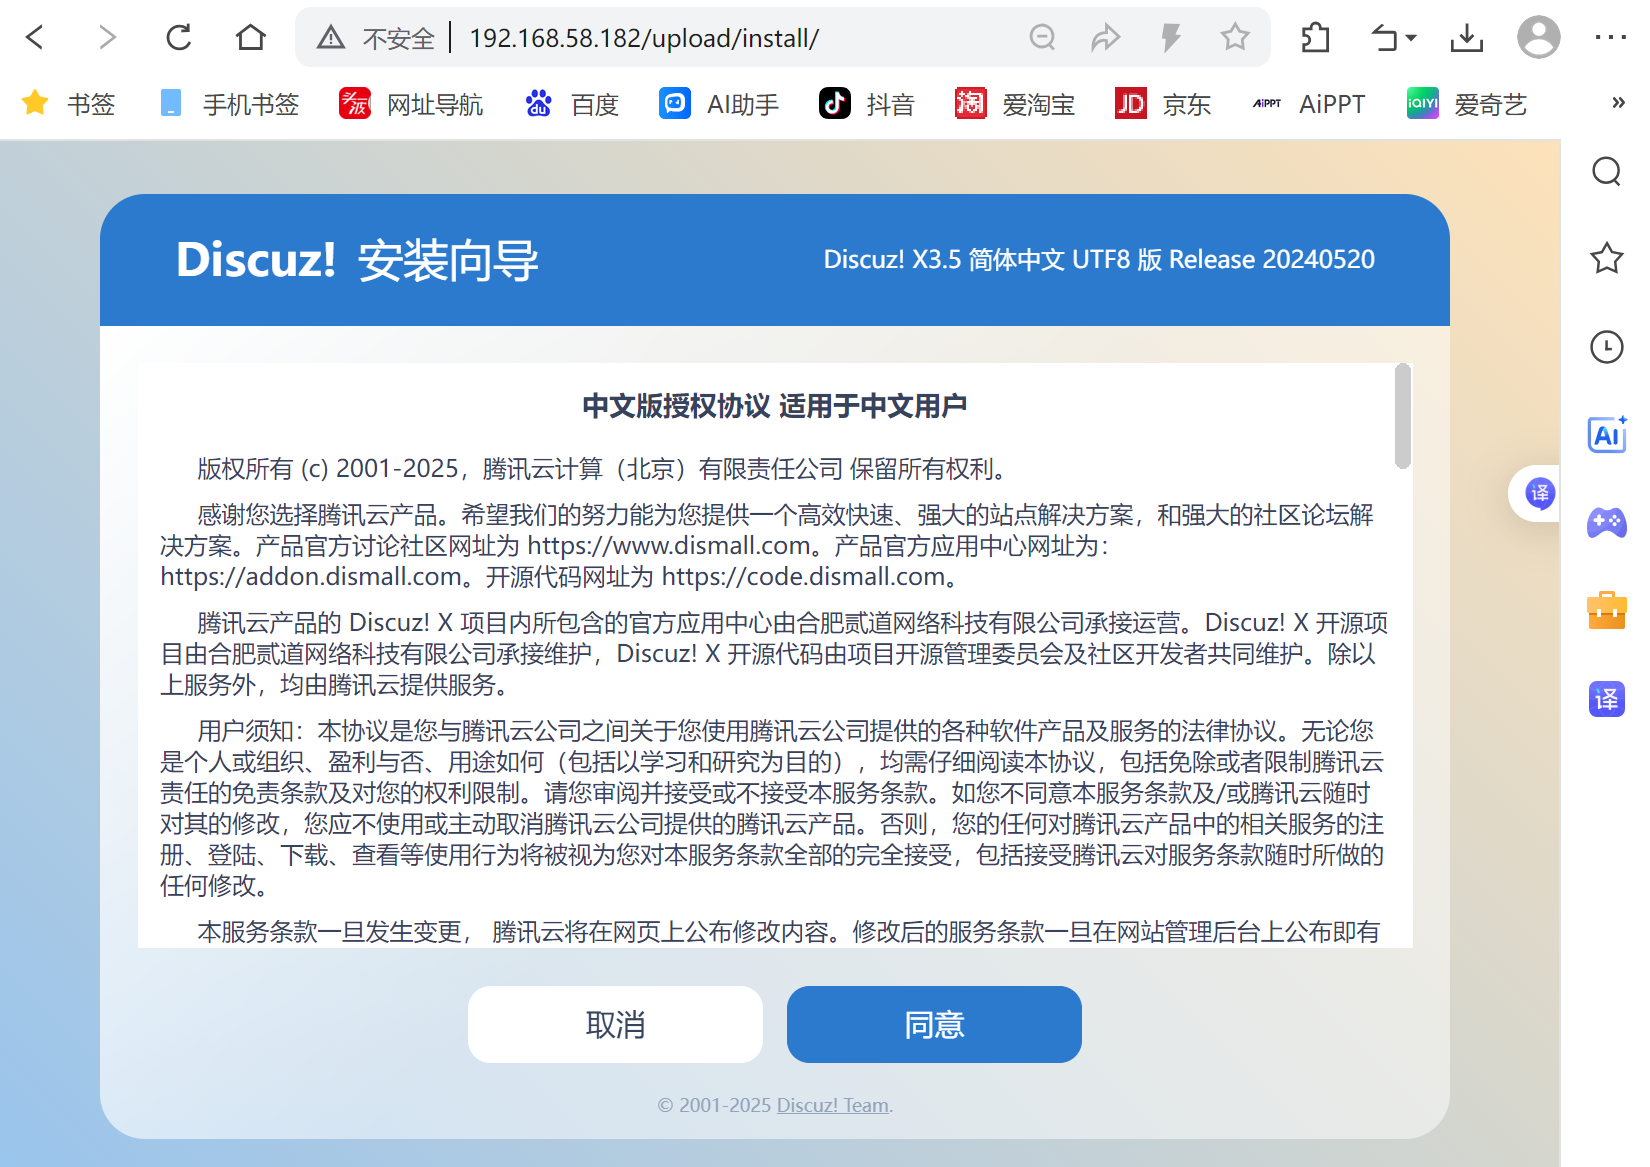Click the not-secure warning triangle icon
Image resolution: width=1650 pixels, height=1167 pixels.
331,38
